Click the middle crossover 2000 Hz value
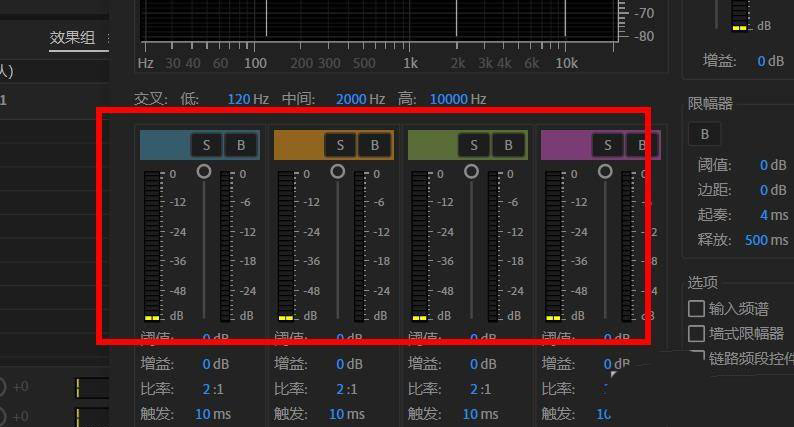Image resolution: width=794 pixels, height=427 pixels. [351, 99]
